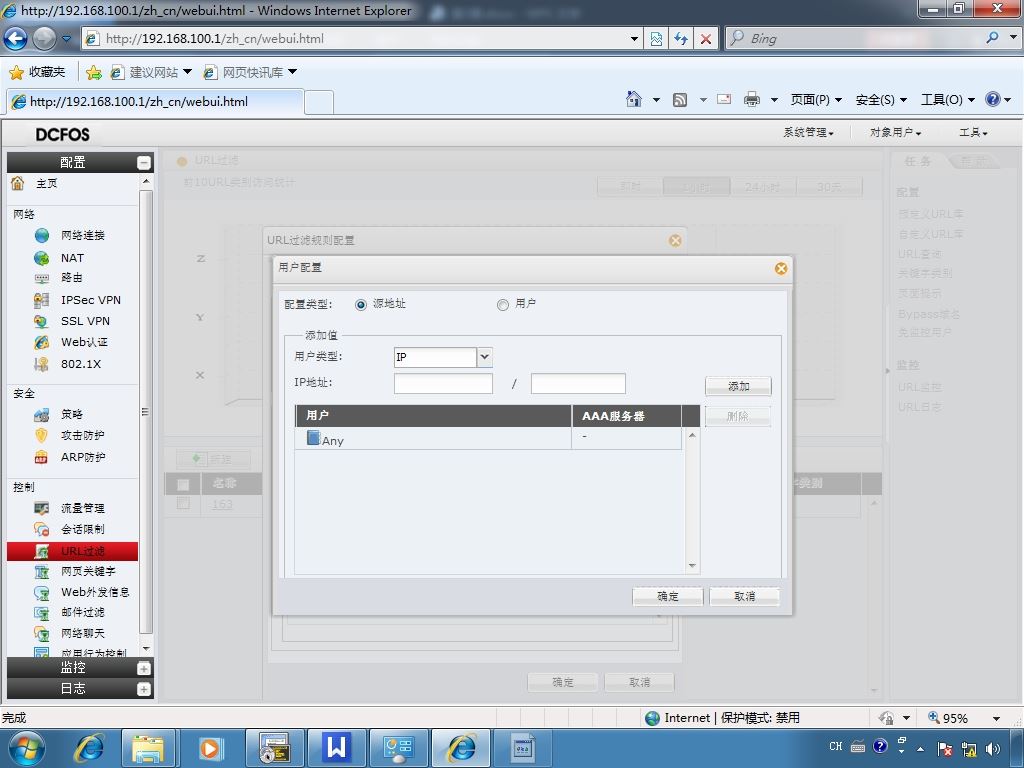
Task: Select the 用户 radio button
Action: coord(502,304)
